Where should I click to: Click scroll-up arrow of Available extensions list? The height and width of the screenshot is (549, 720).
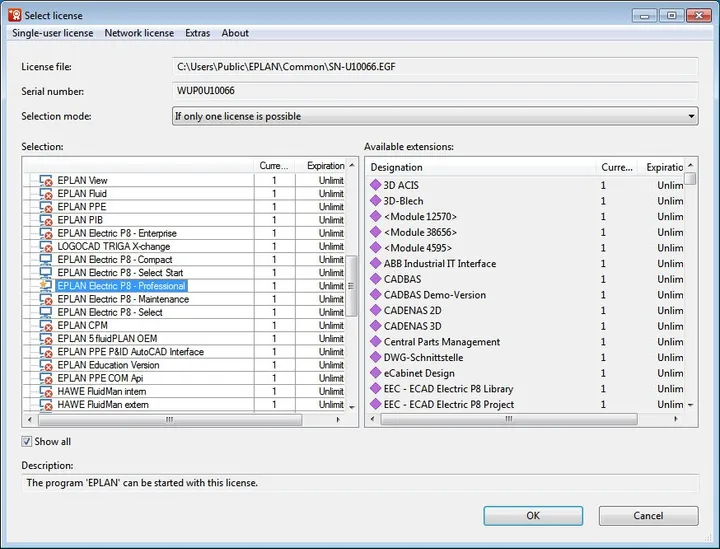point(690,166)
